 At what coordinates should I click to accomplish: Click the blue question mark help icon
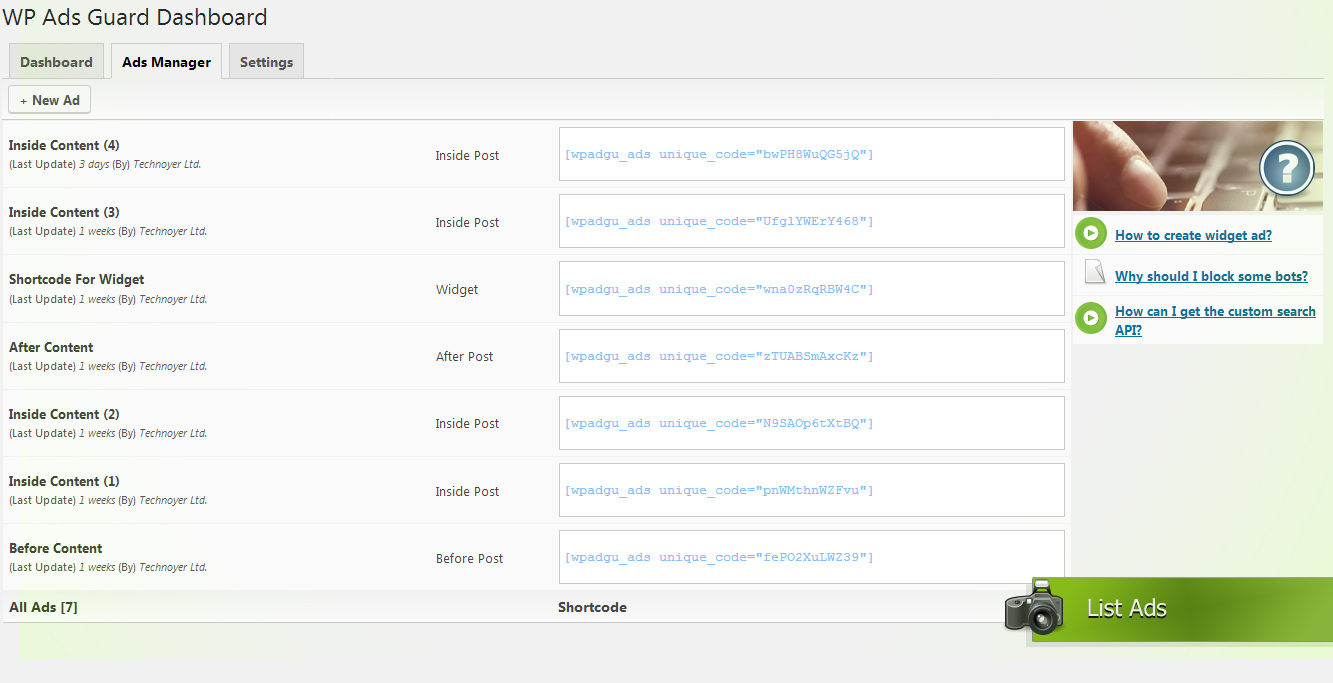pyautogui.click(x=1286, y=167)
